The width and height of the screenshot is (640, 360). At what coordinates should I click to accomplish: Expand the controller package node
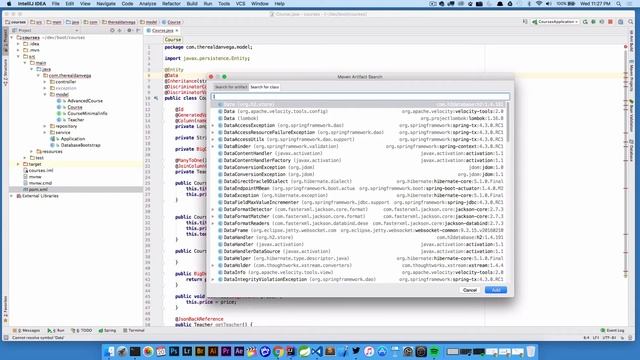(45, 82)
